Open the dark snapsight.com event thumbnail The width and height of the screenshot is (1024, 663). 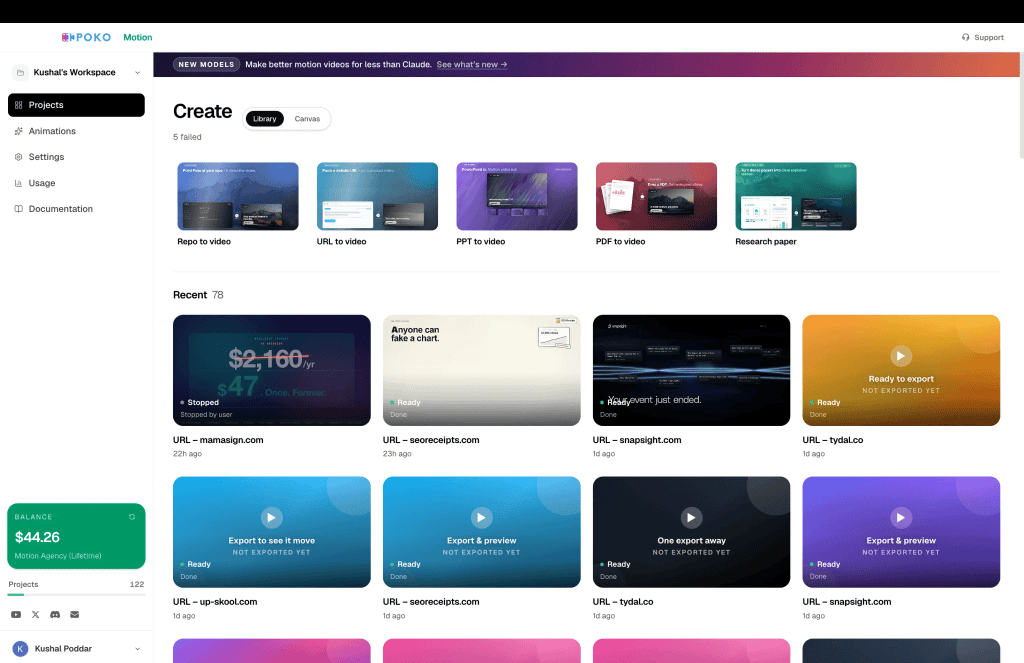pos(691,370)
